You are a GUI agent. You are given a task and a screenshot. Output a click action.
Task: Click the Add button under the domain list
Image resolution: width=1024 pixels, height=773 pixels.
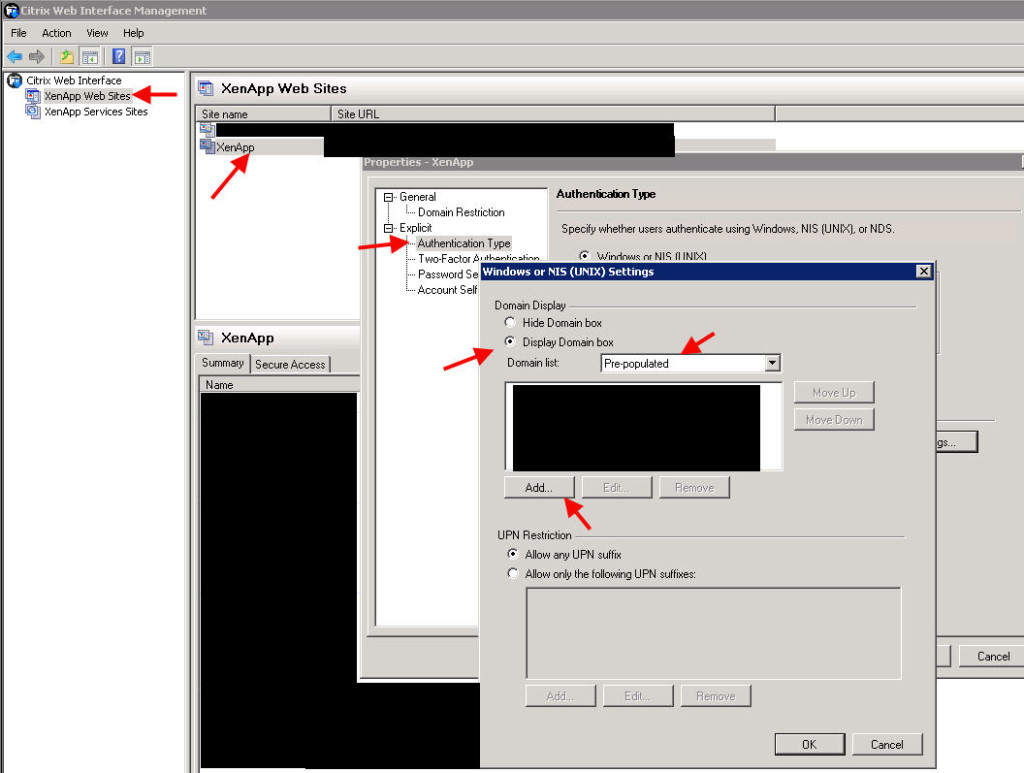point(538,487)
